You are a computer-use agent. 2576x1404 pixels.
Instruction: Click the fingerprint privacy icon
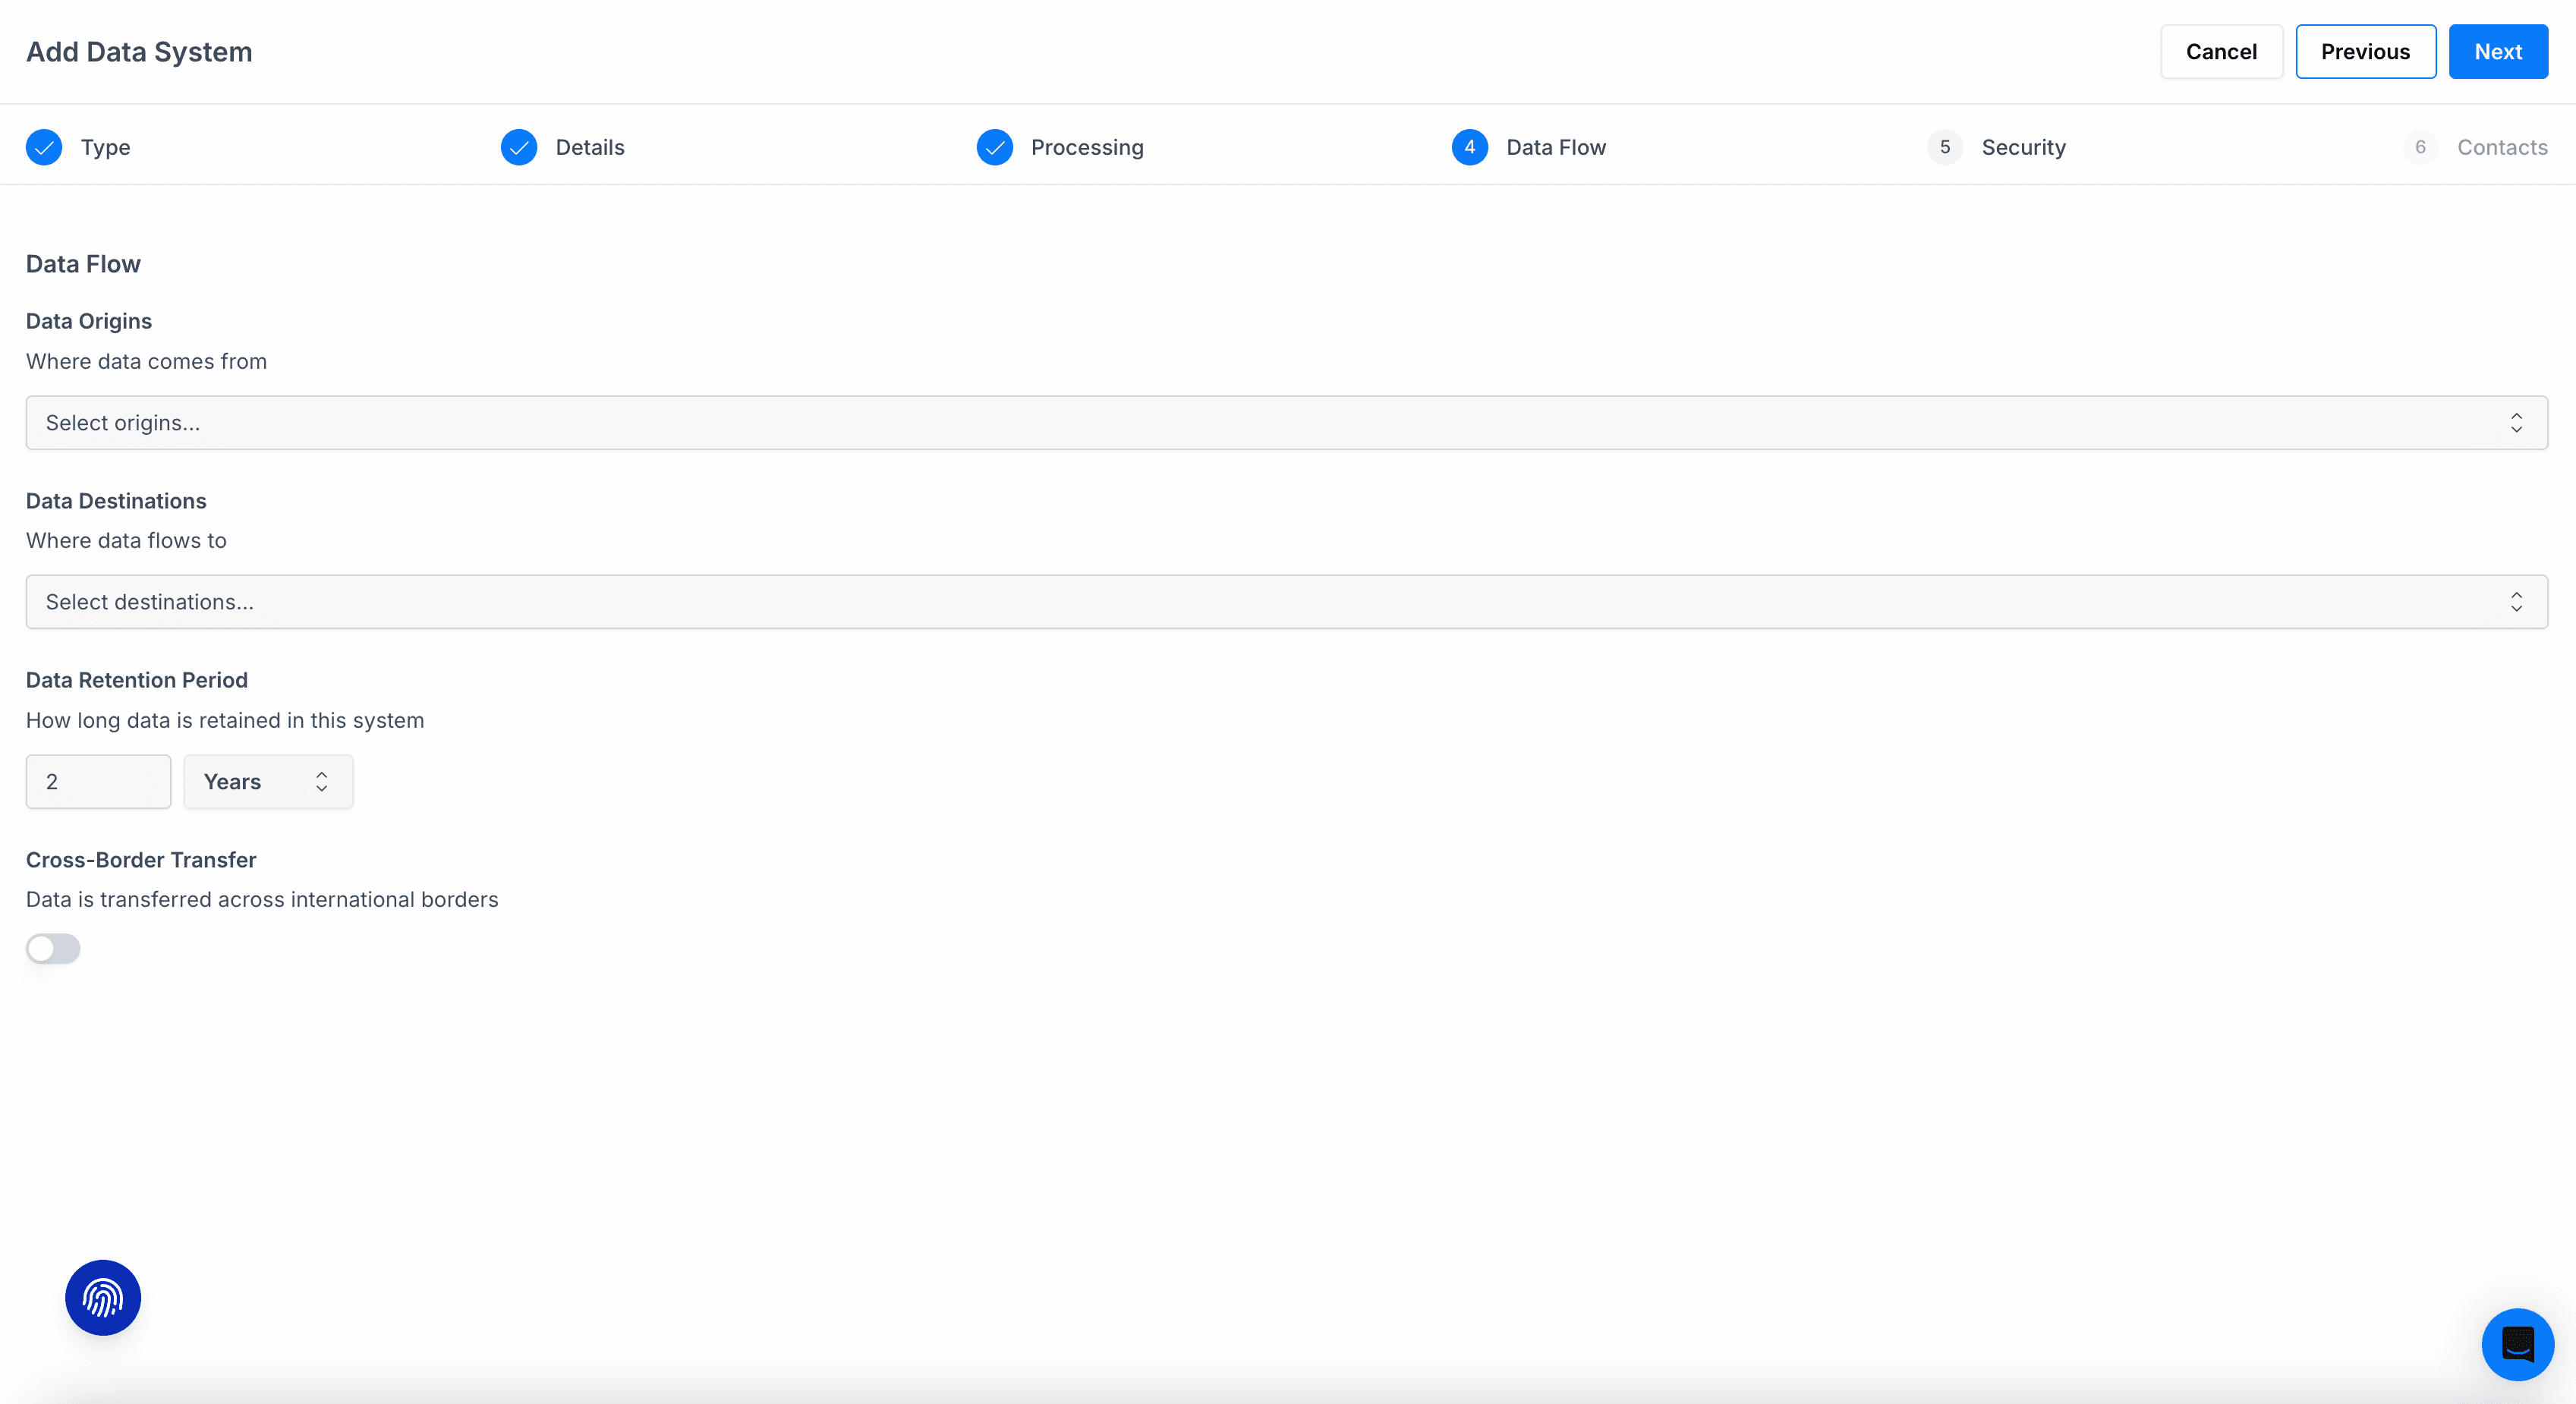(x=103, y=1297)
